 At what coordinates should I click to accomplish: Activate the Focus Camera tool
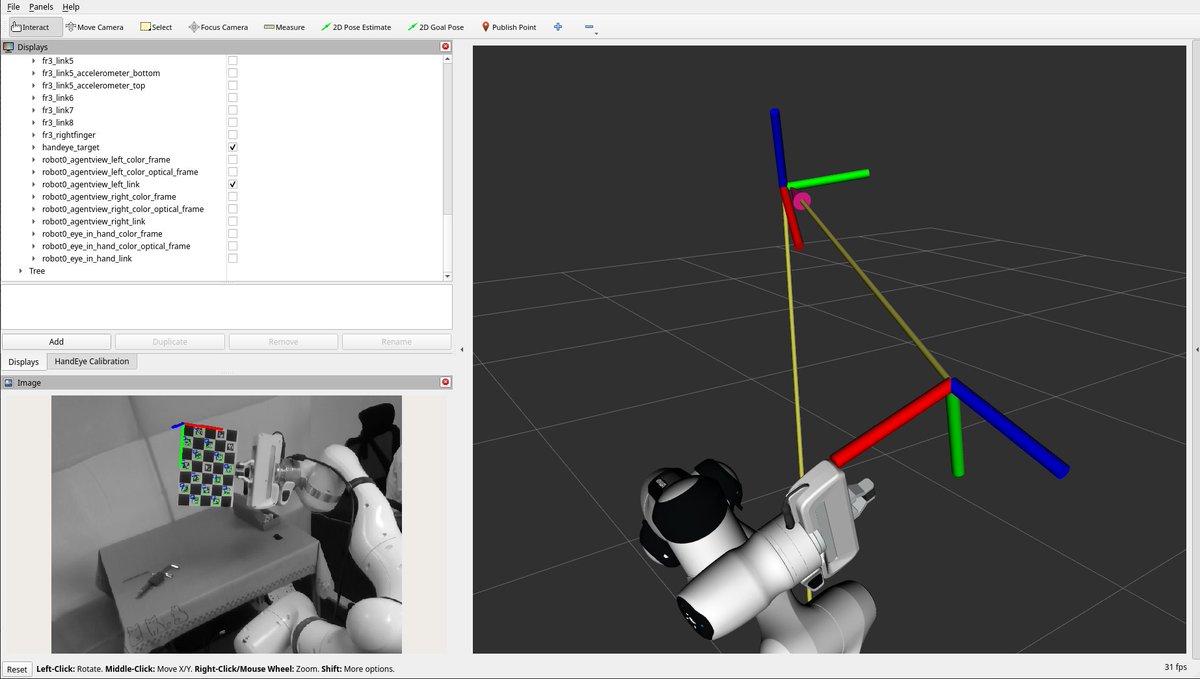tap(218, 27)
